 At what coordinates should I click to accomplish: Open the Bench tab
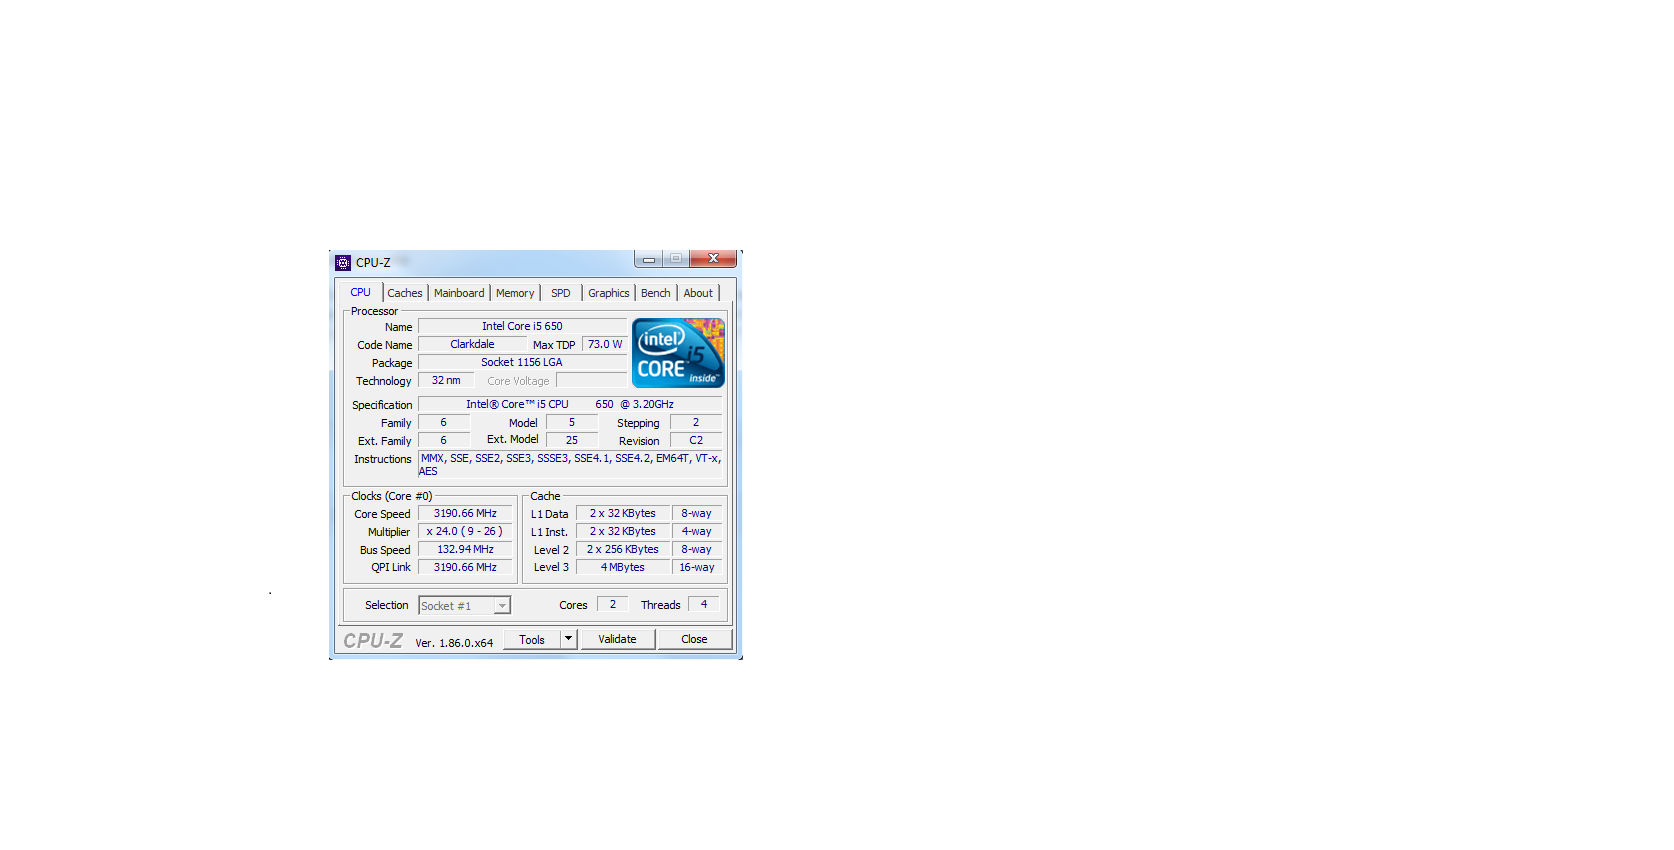[x=656, y=293]
